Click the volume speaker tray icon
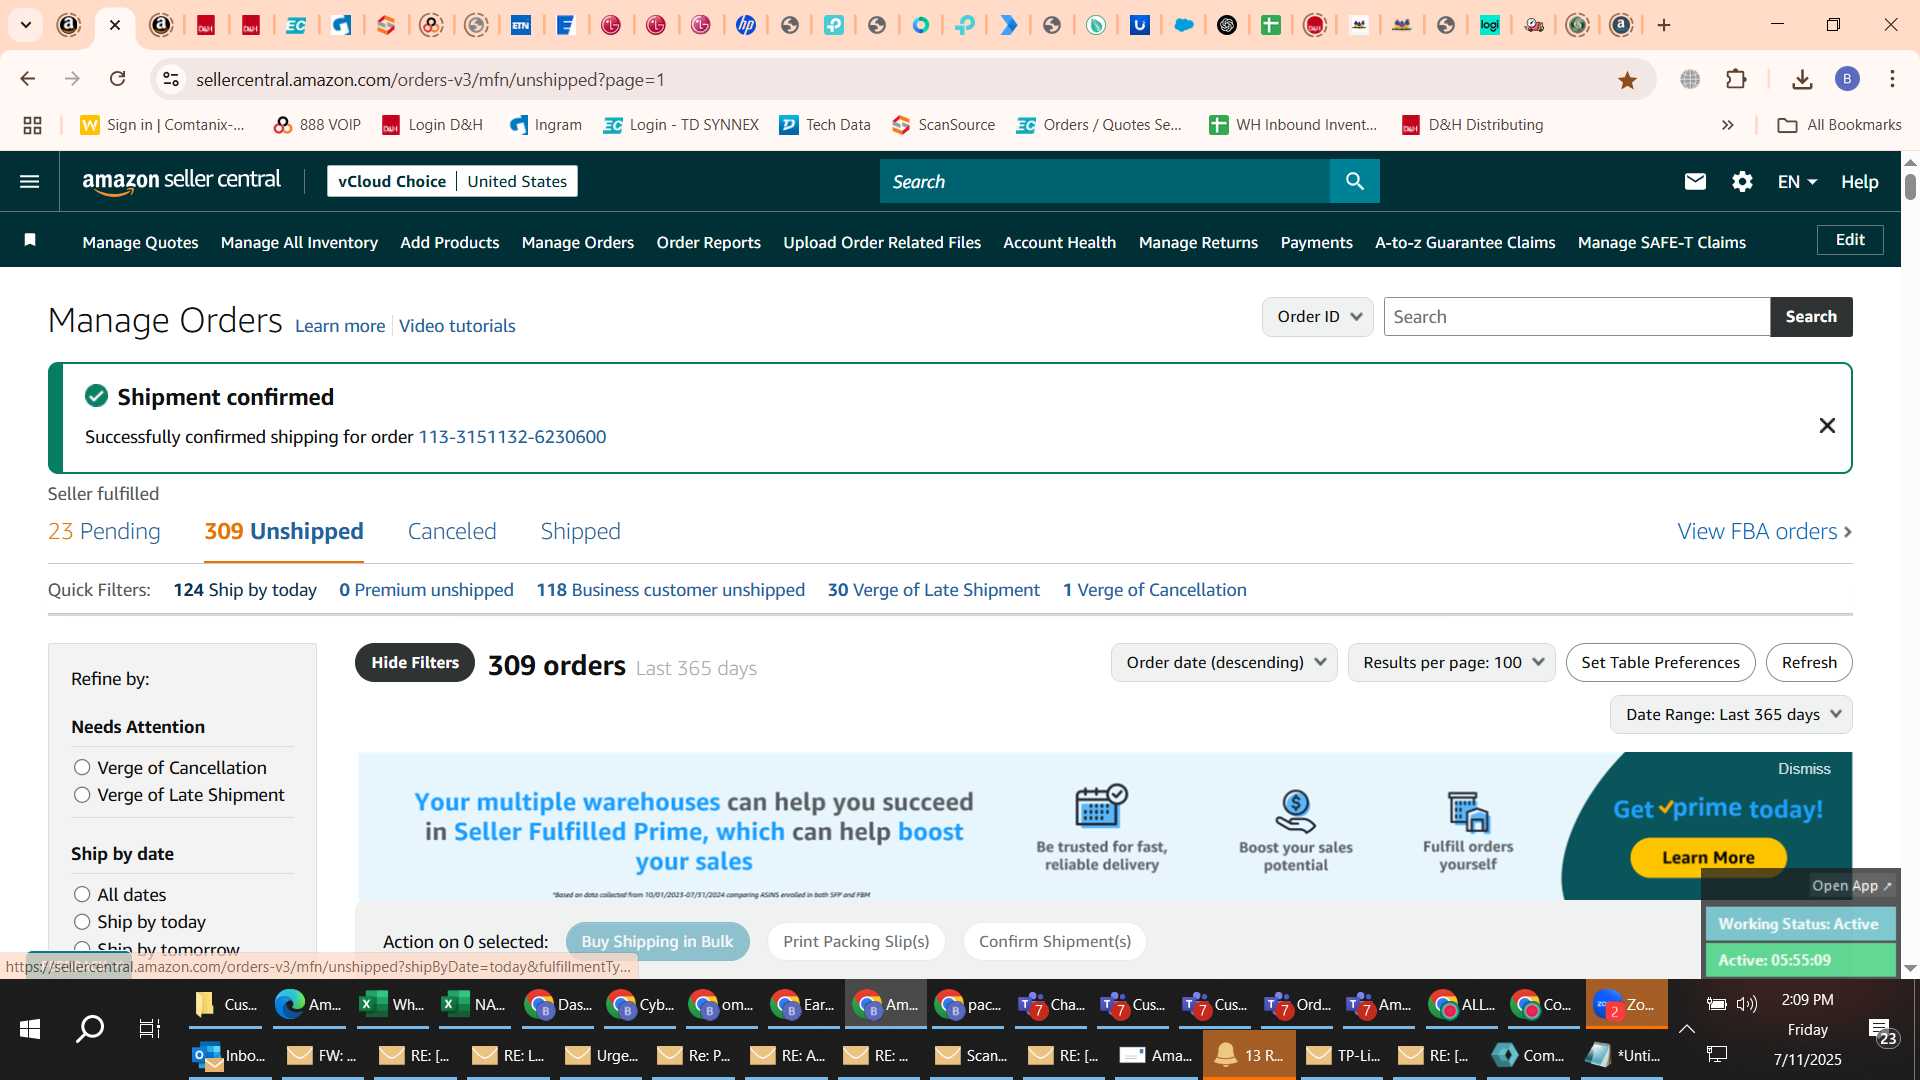This screenshot has width=1920, height=1080. pos(1747,1004)
